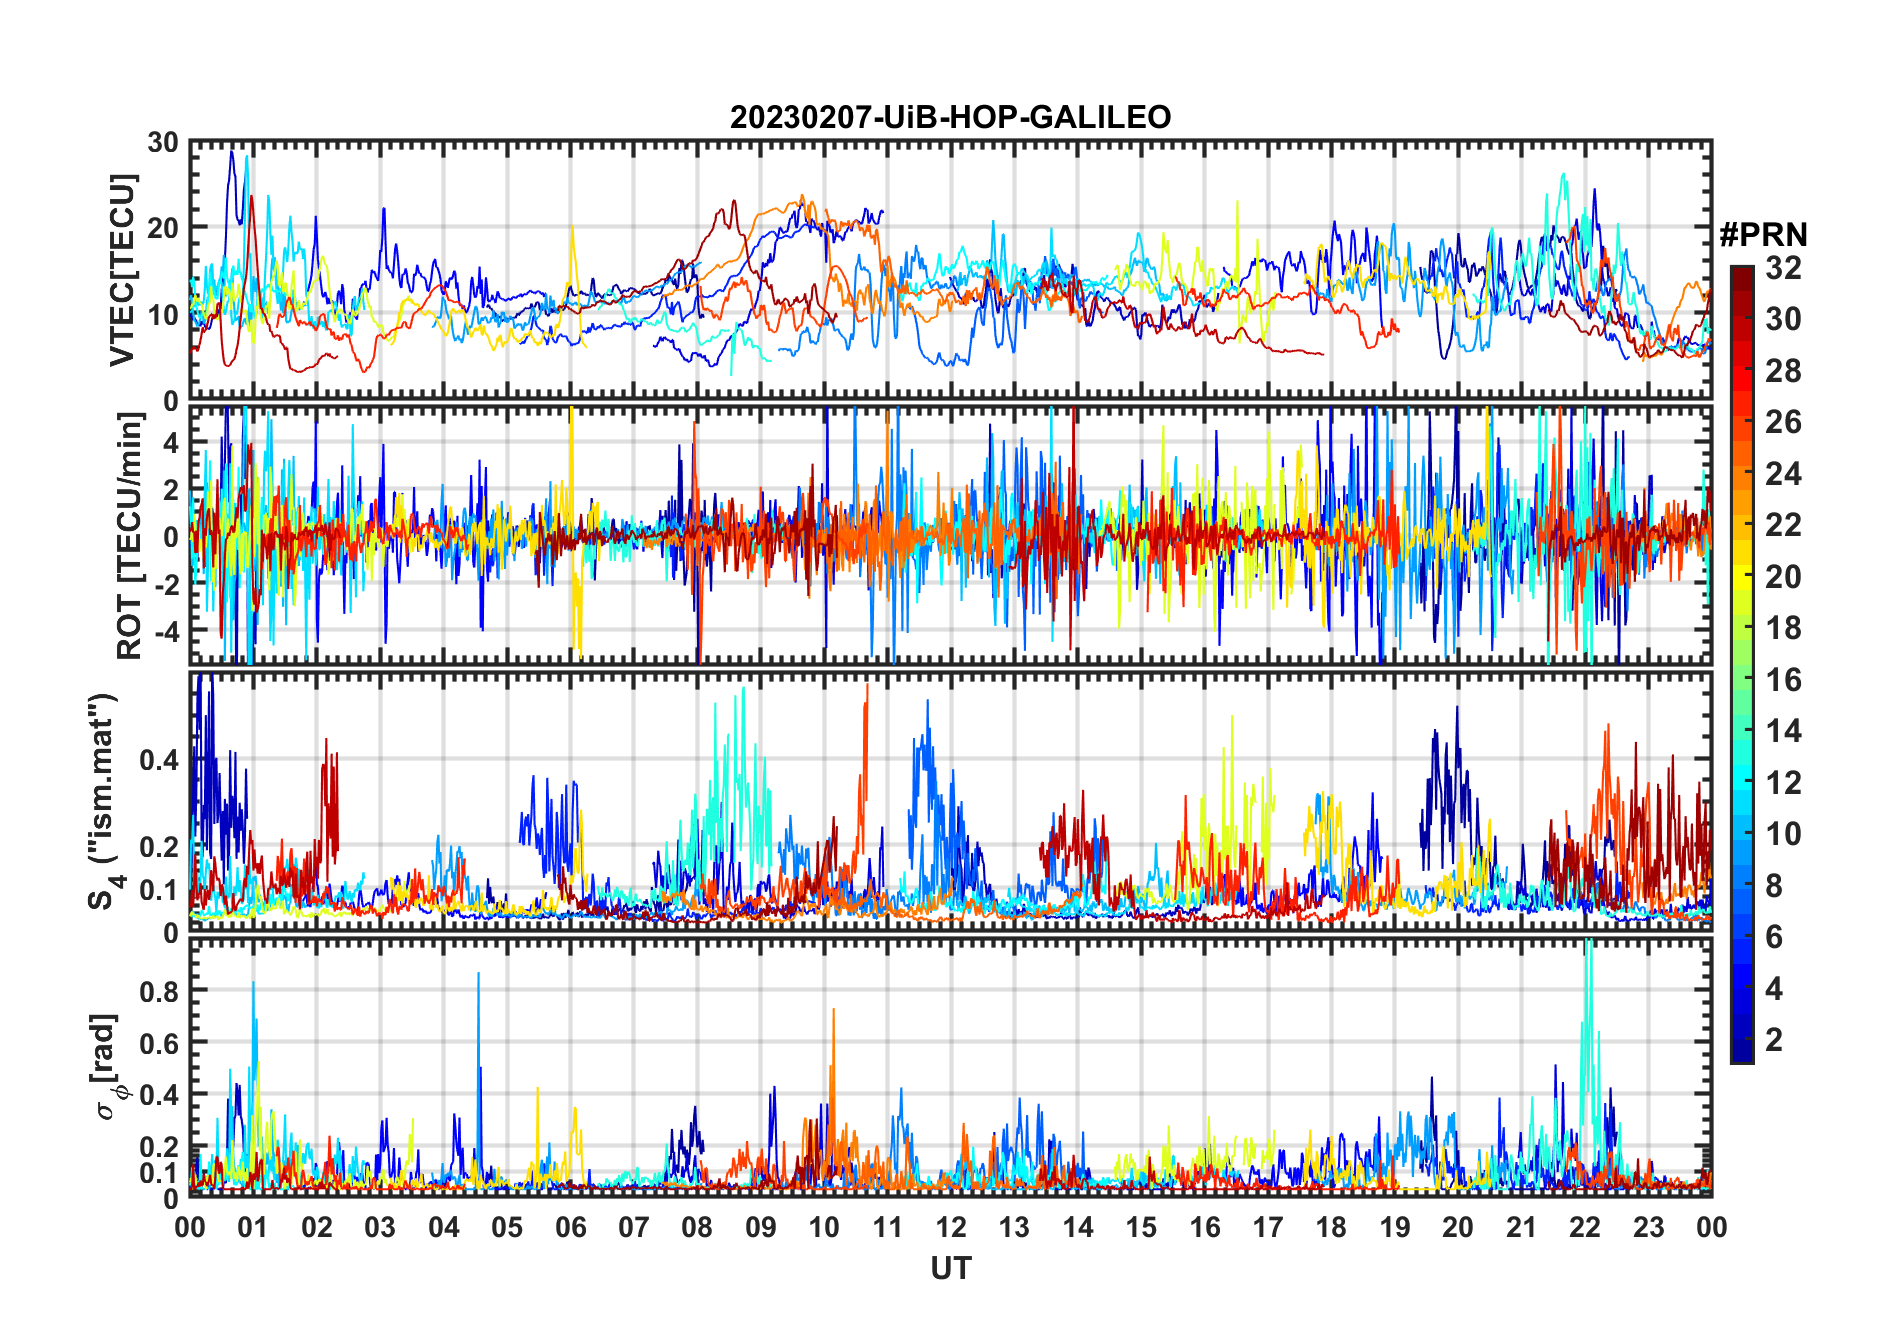
Task: Click the 15 hour label on the UT axis
Action: click(x=1141, y=1227)
